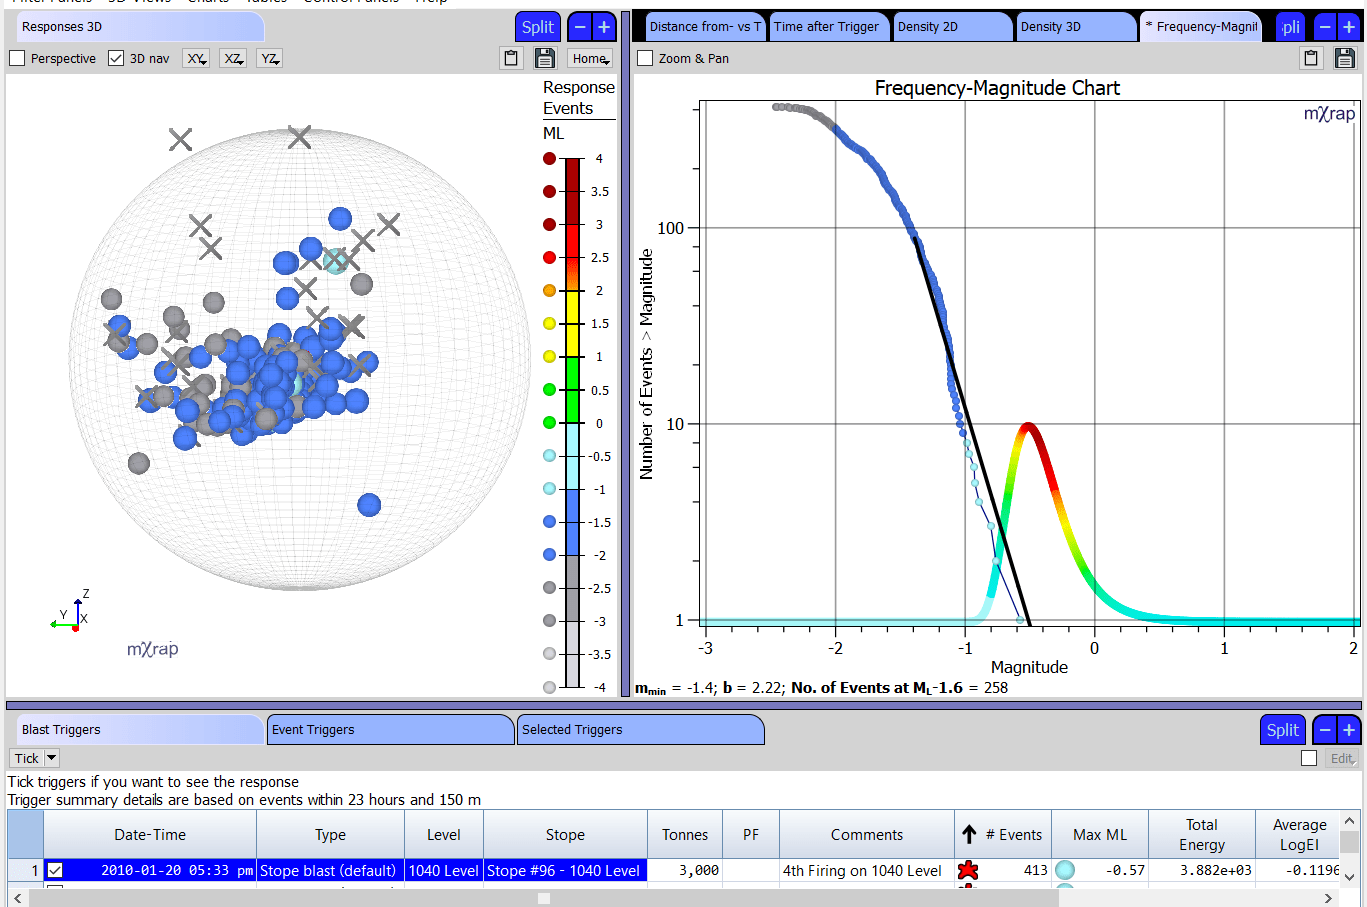The width and height of the screenshot is (1367, 907).
Task: Click the clipboard copy icon in Responses 3D panel
Action: pos(511,58)
